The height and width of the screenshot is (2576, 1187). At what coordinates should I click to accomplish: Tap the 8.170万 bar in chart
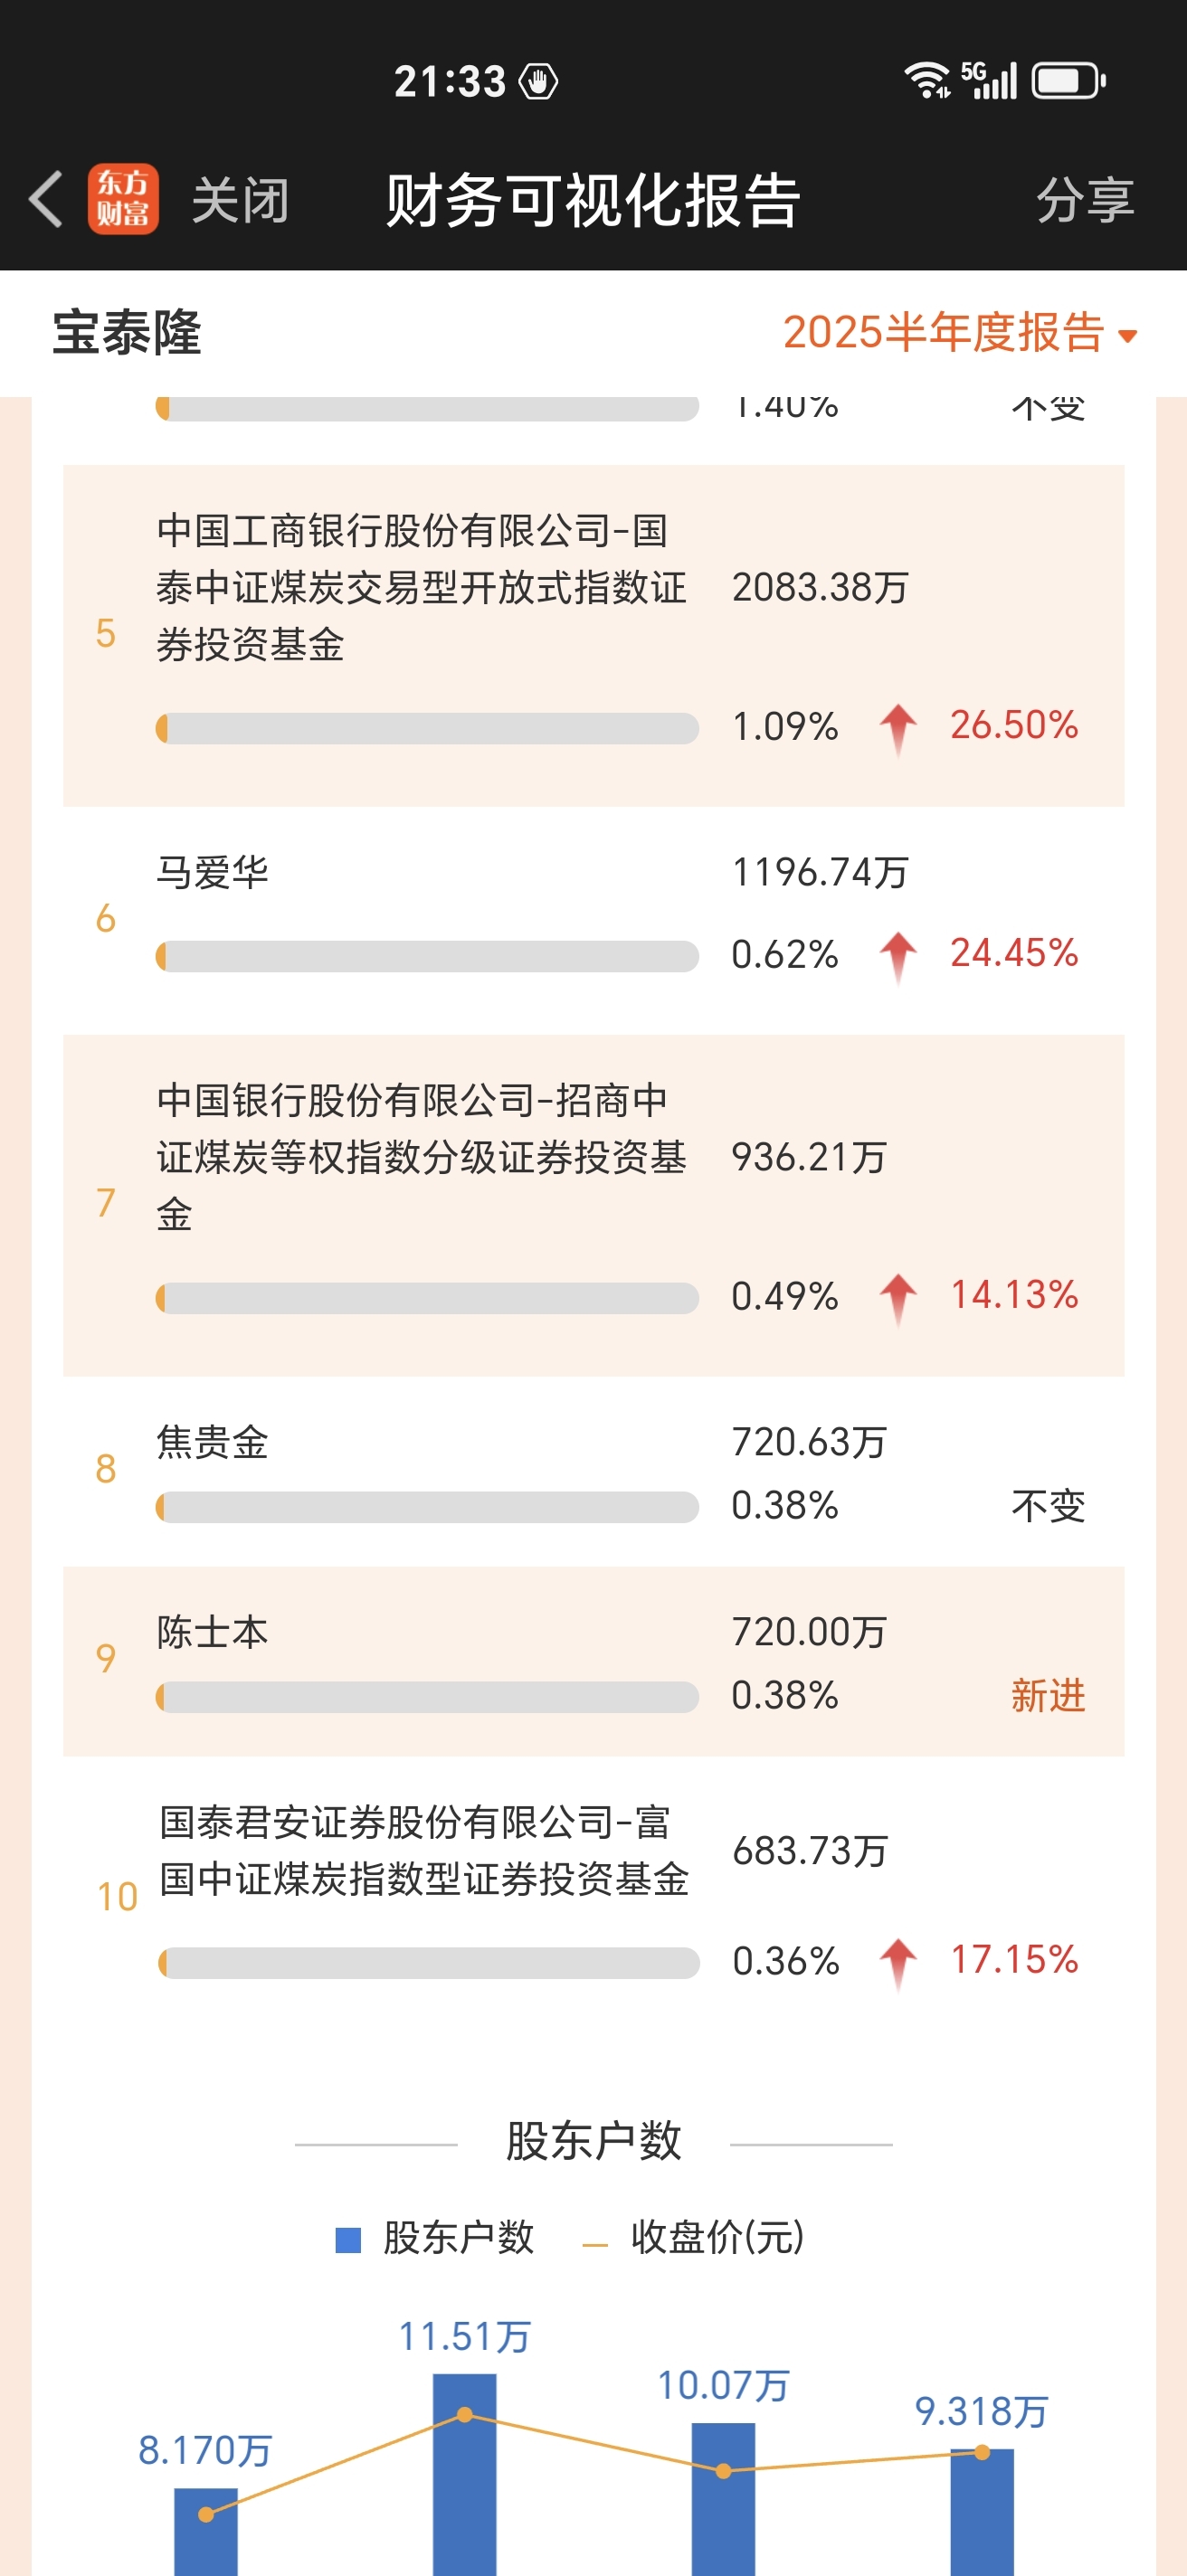[206, 2531]
